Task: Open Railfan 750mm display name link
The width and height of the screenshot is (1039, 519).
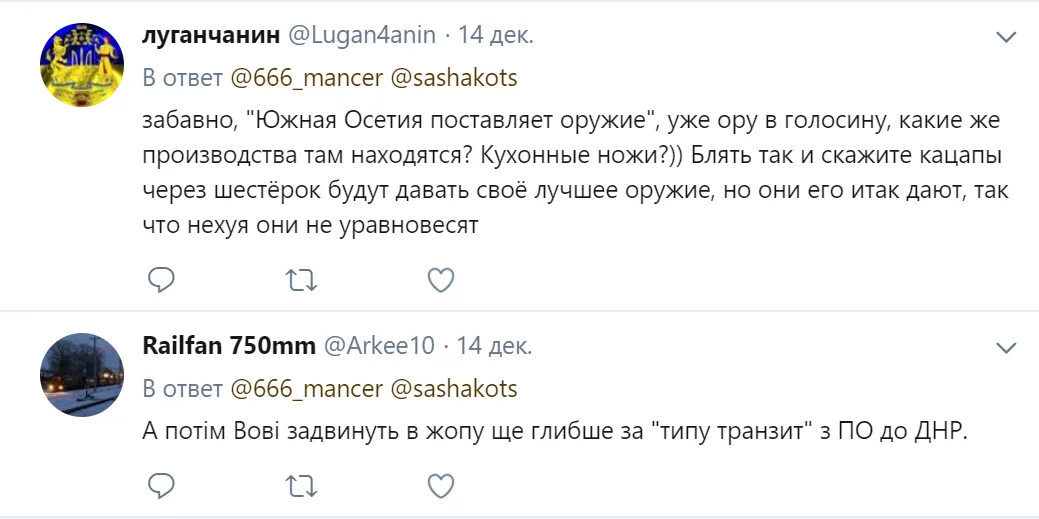Action: (x=229, y=346)
